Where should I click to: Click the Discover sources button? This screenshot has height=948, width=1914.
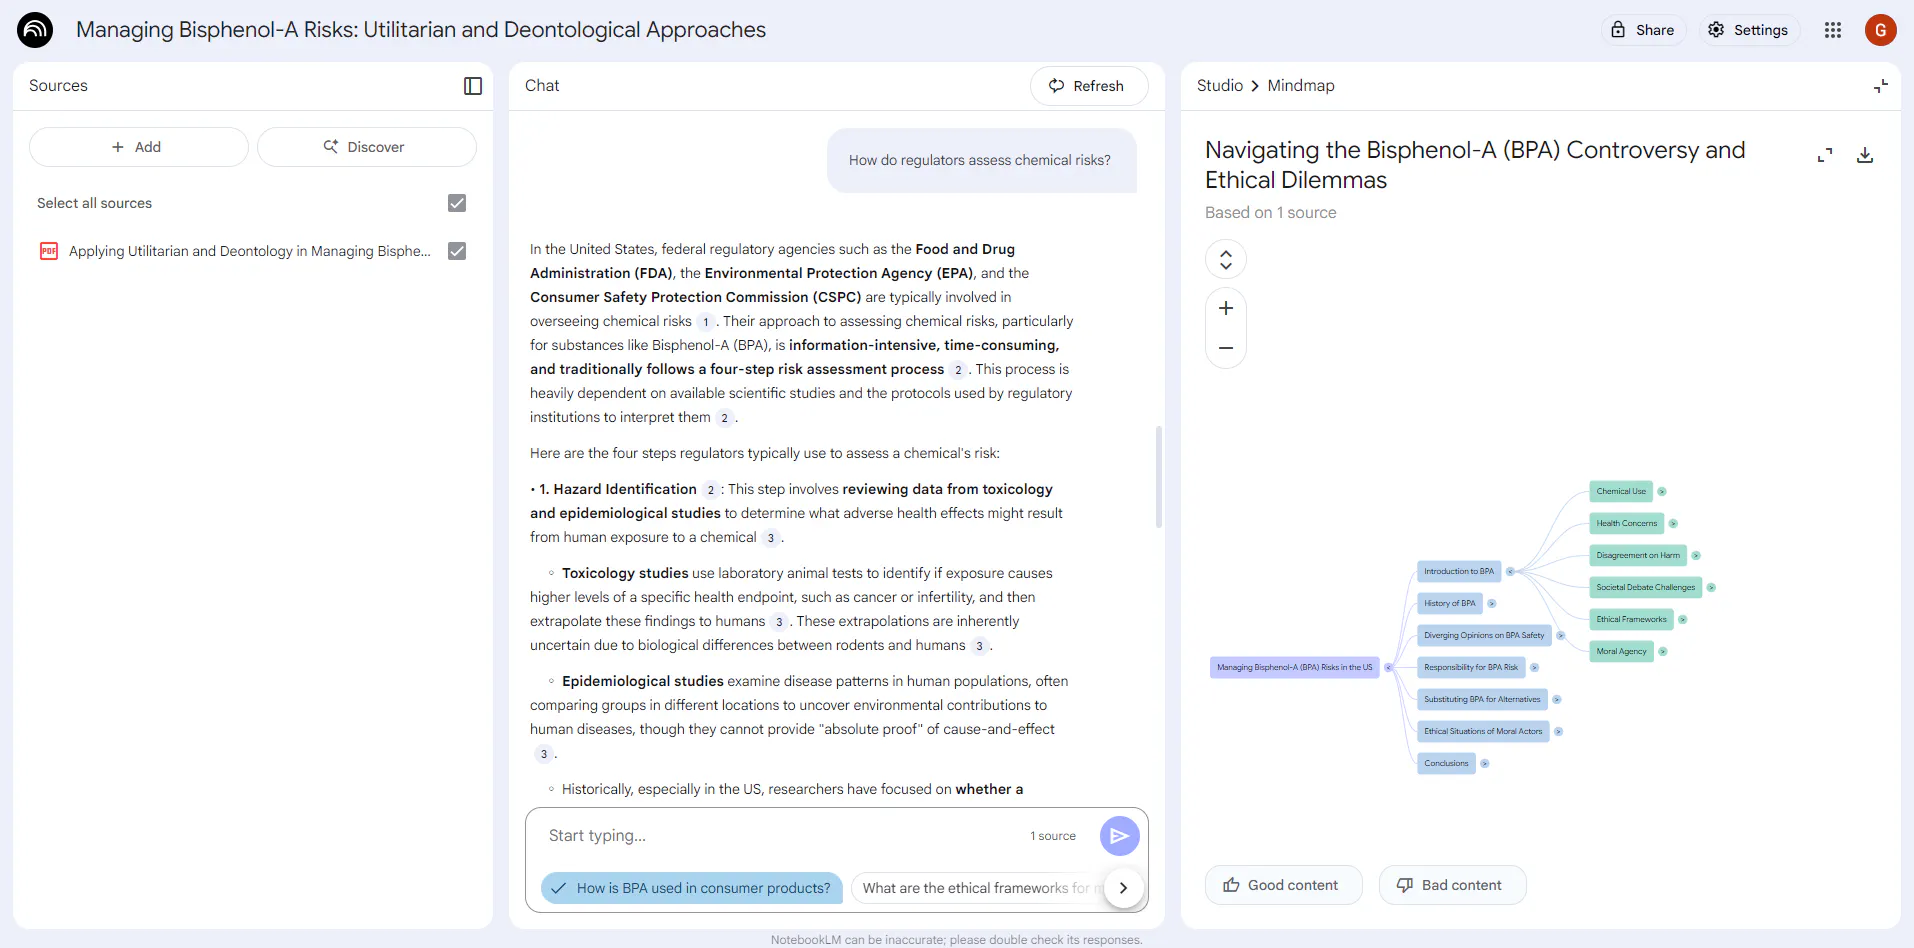click(x=366, y=147)
